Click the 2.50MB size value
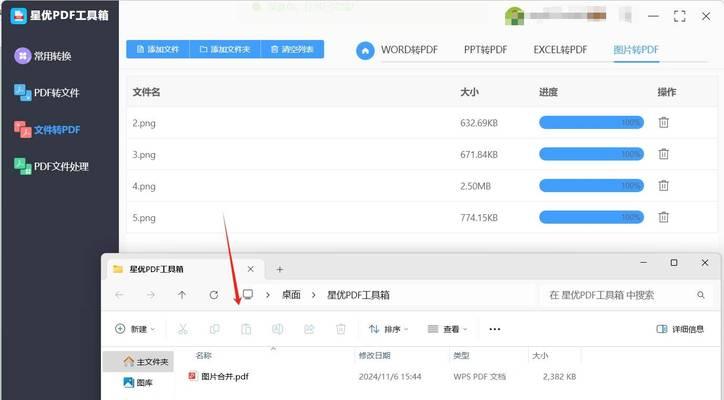724x400 pixels. click(475, 187)
